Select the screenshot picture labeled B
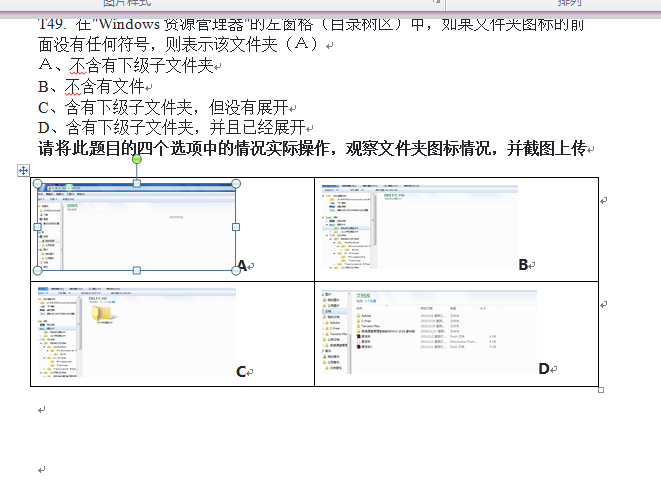This screenshot has height=484, width=661. tap(420, 226)
